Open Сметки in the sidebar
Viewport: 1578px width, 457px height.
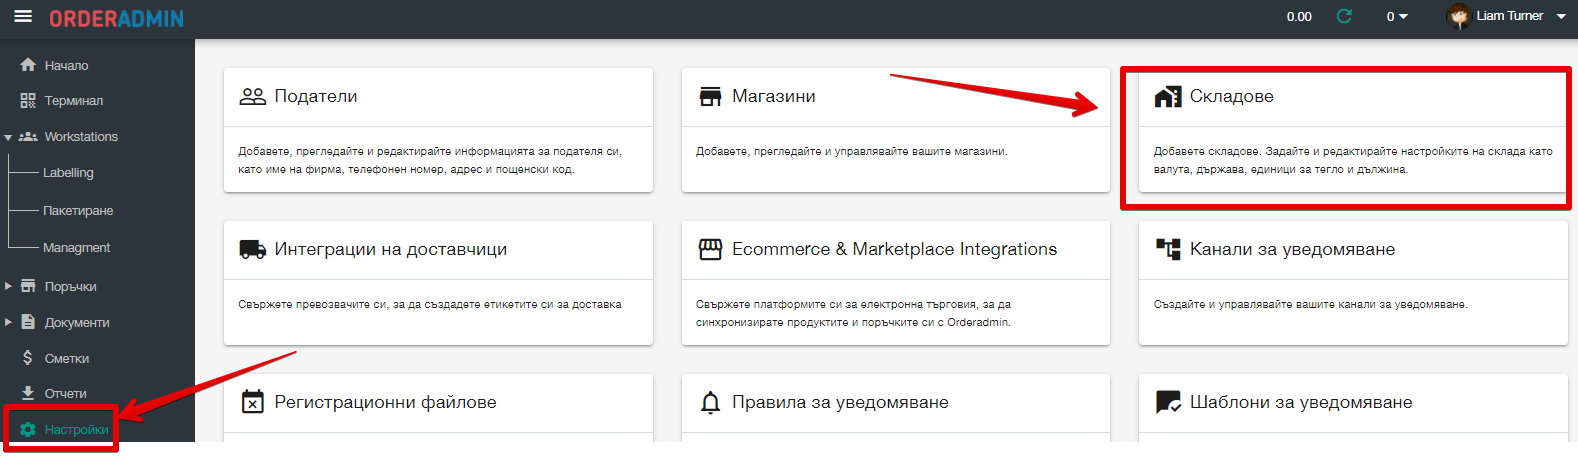[x=67, y=358]
